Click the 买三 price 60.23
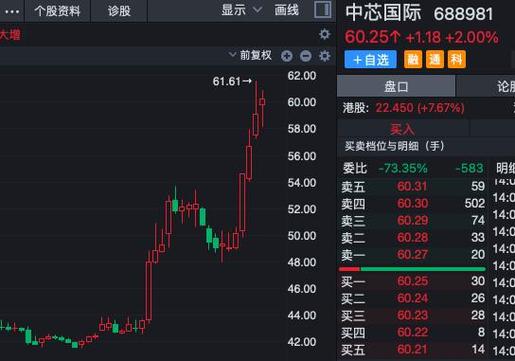This screenshot has width=515, height=361. [412, 315]
